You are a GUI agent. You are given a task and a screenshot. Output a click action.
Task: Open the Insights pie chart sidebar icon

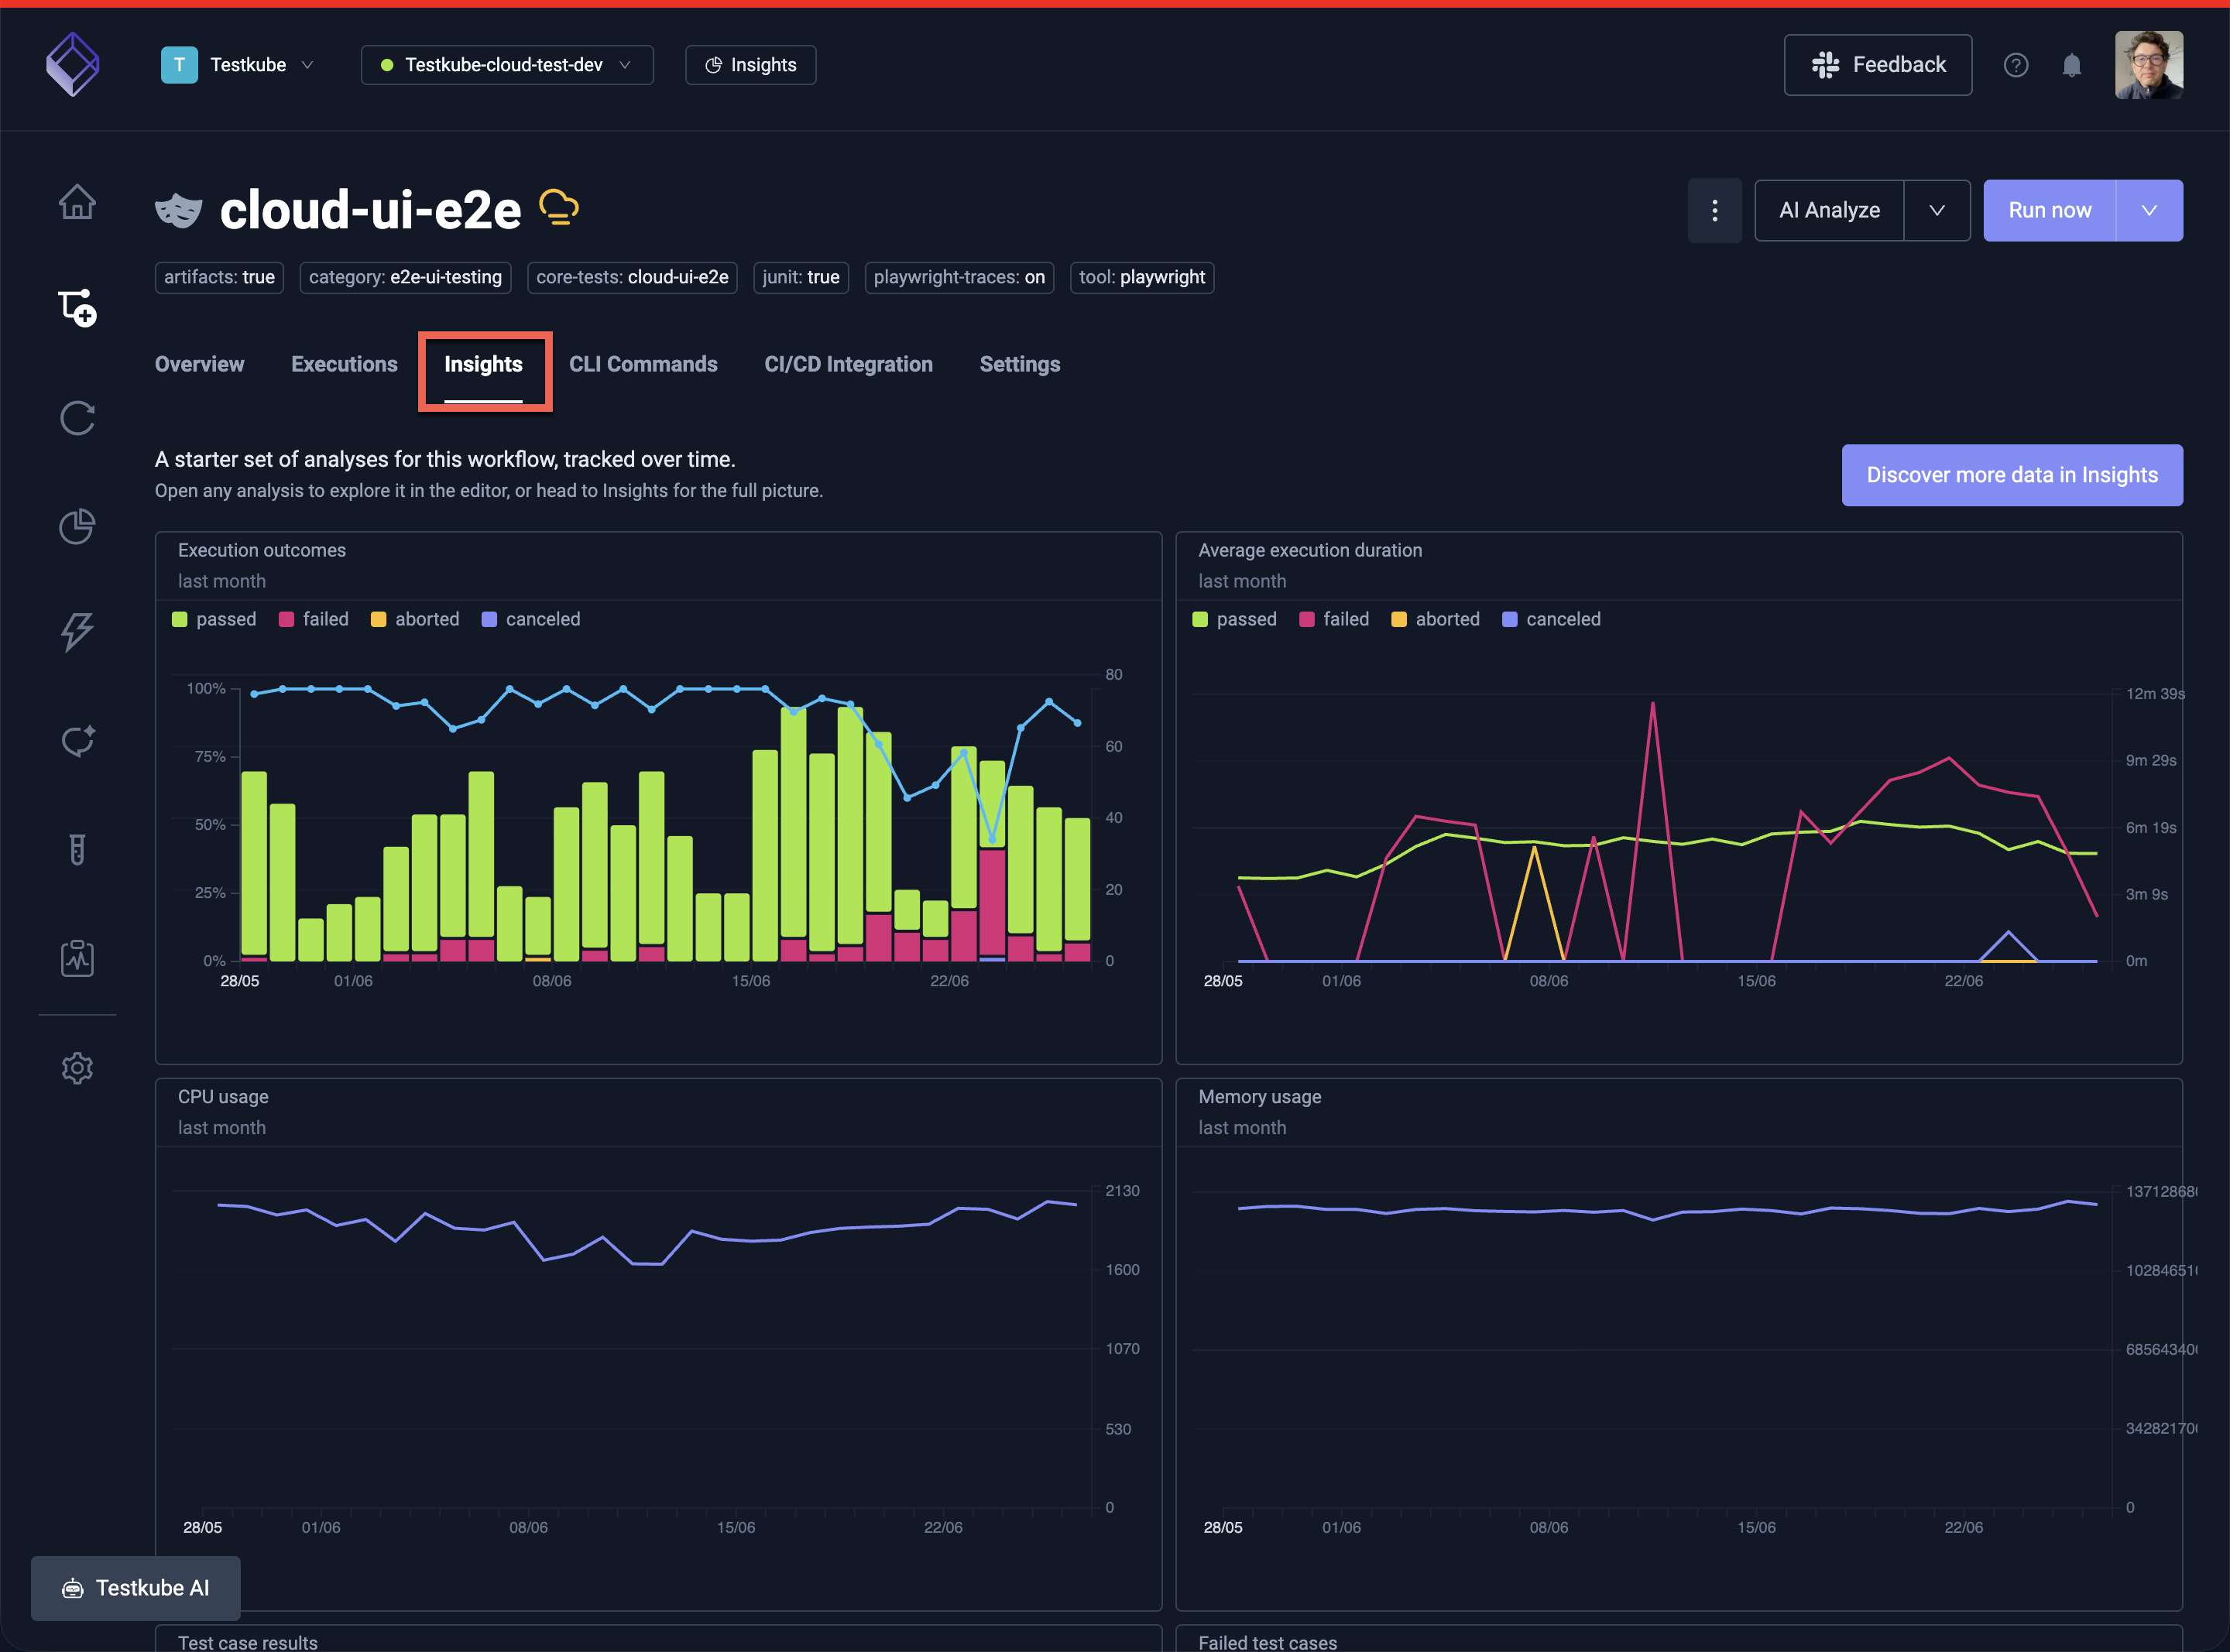[77, 526]
